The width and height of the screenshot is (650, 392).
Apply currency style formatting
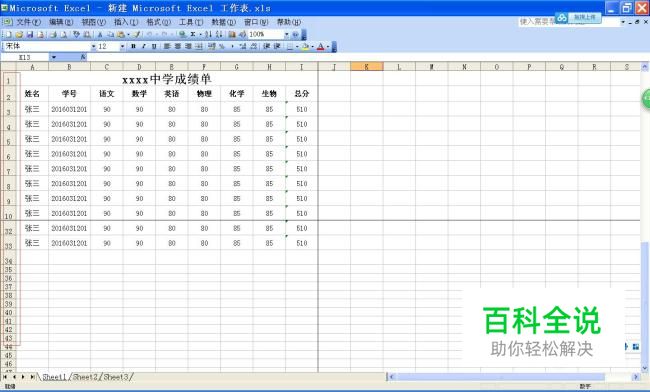[x=212, y=46]
